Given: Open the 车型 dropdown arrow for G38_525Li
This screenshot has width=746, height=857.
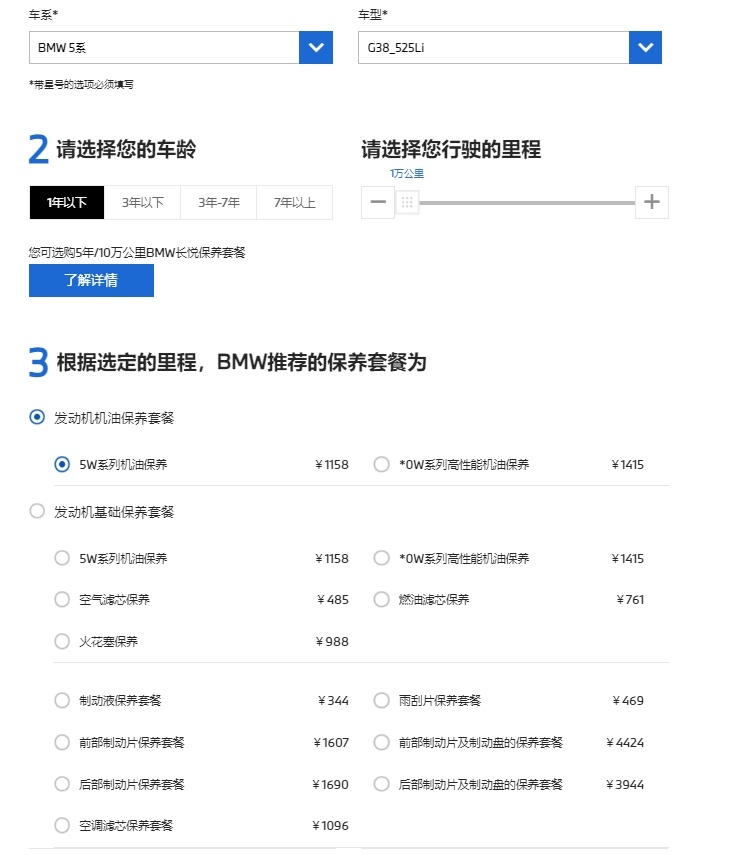Looking at the screenshot, I should (645, 48).
